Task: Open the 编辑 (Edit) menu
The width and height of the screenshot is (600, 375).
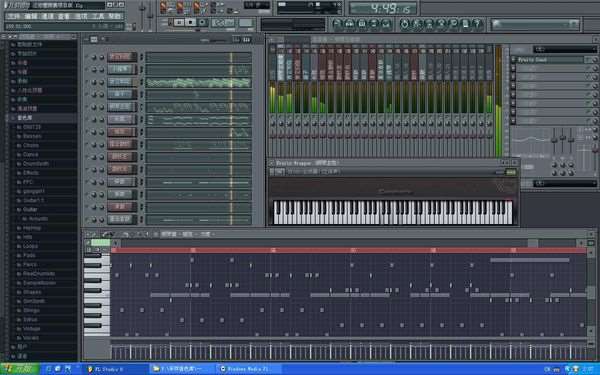Action: click(x=30, y=16)
